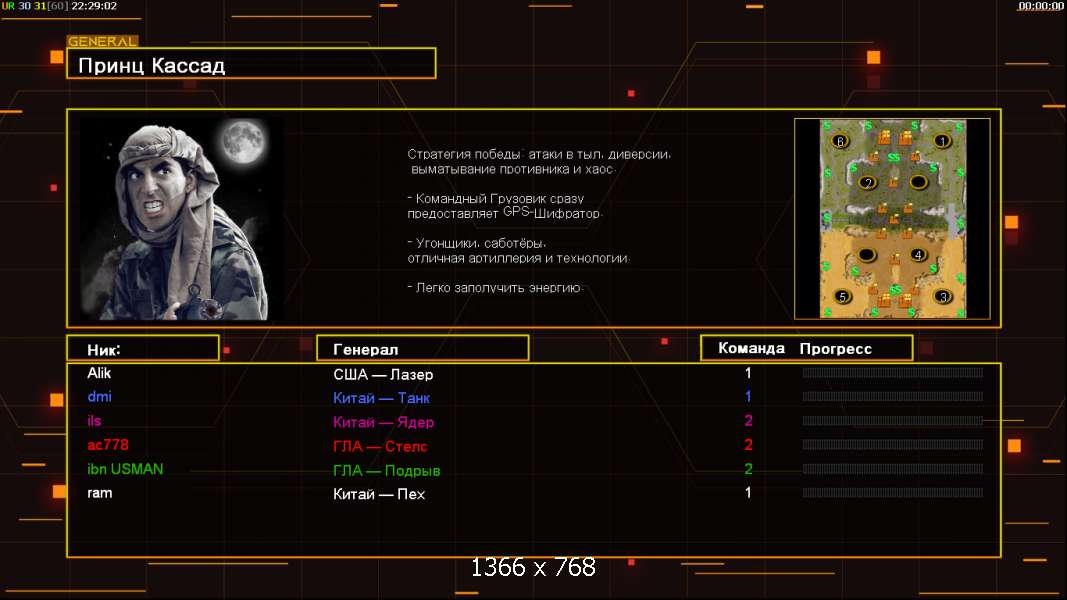1067x600 pixels.
Task: Click the loading progress bar for Alik
Action: point(893,373)
